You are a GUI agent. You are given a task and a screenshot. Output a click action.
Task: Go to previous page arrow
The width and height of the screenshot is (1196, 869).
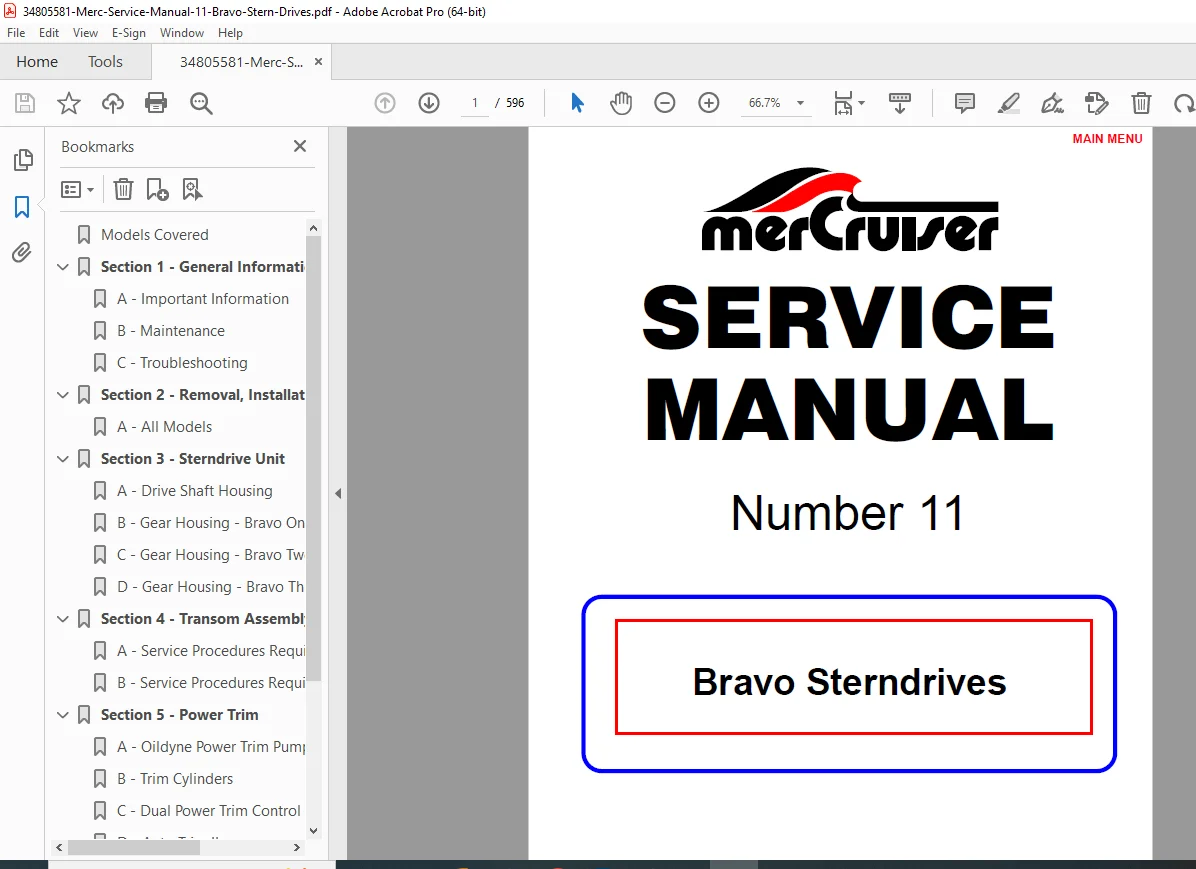[385, 103]
